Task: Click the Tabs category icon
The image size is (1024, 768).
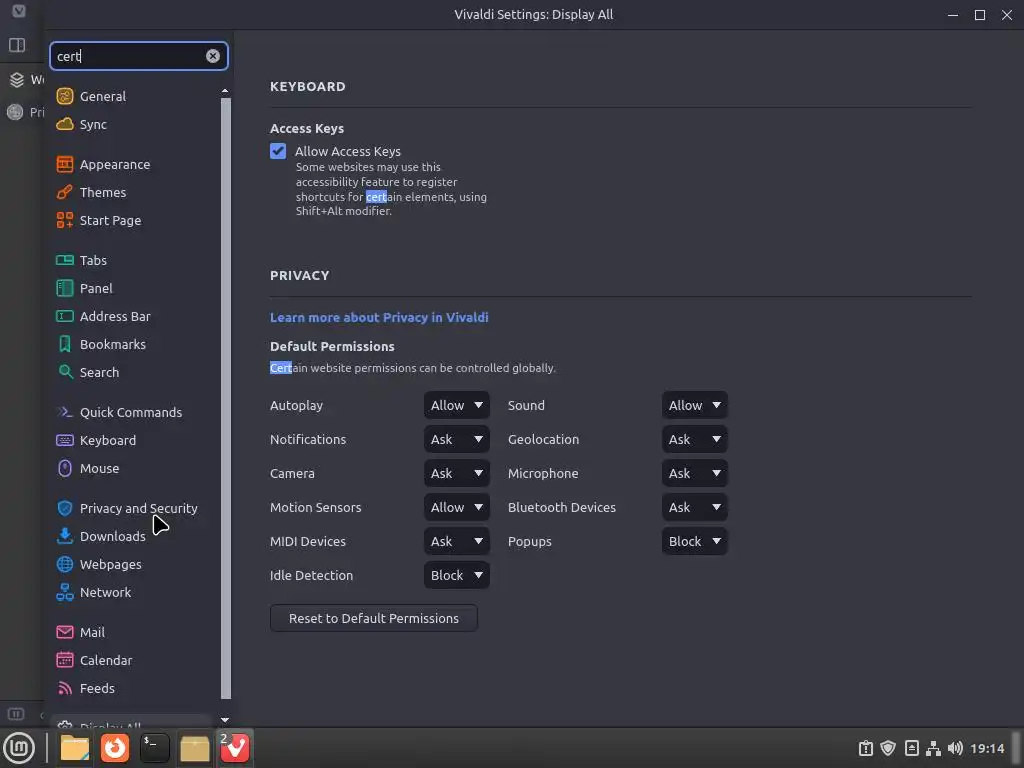Action: [65, 260]
